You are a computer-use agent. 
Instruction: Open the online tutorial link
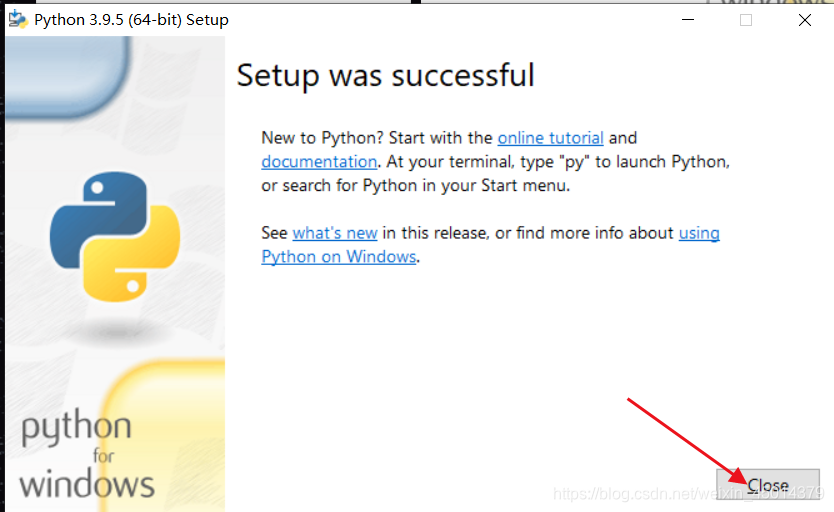coord(551,138)
